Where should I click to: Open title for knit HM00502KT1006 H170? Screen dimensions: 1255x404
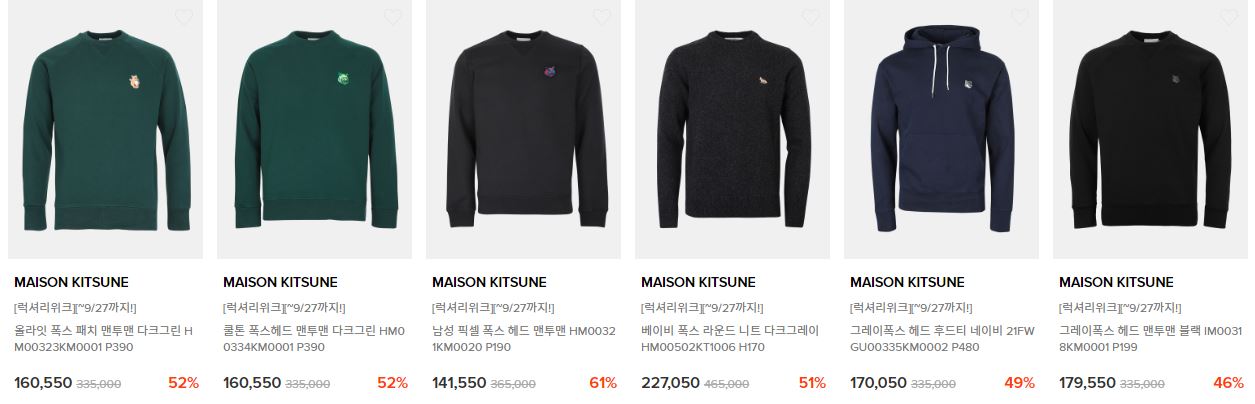(729, 339)
